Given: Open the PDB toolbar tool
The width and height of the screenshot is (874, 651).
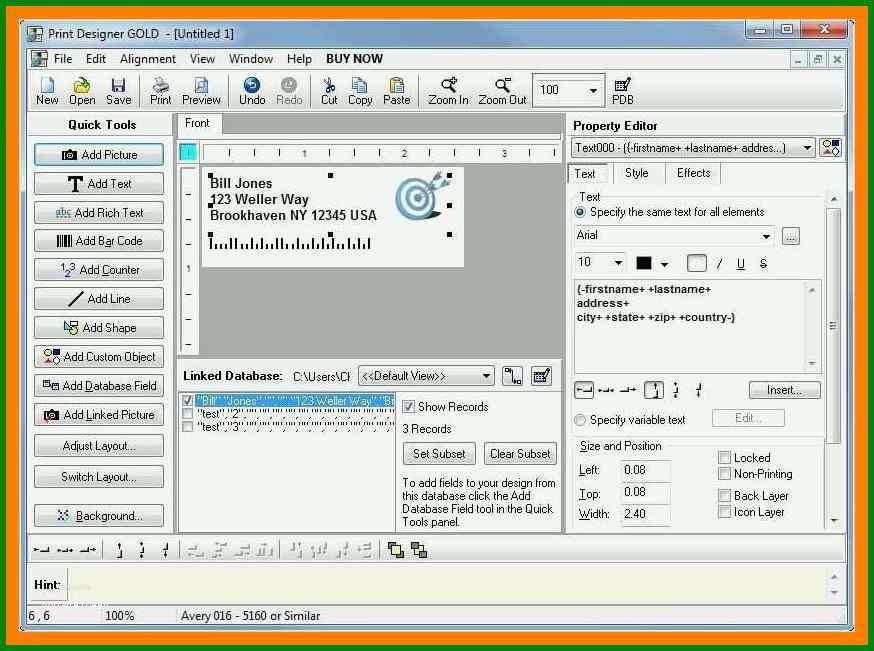Looking at the screenshot, I should tap(622, 91).
